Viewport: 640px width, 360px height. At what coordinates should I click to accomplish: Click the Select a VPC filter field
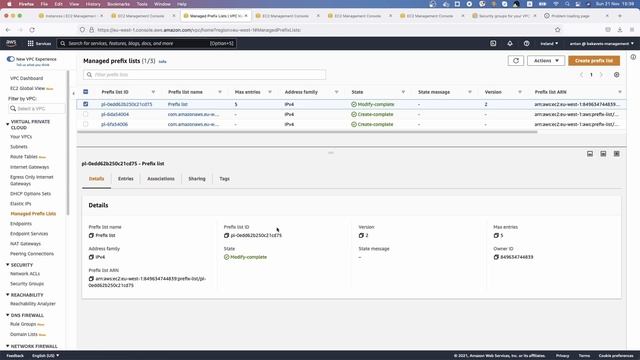click(36, 109)
